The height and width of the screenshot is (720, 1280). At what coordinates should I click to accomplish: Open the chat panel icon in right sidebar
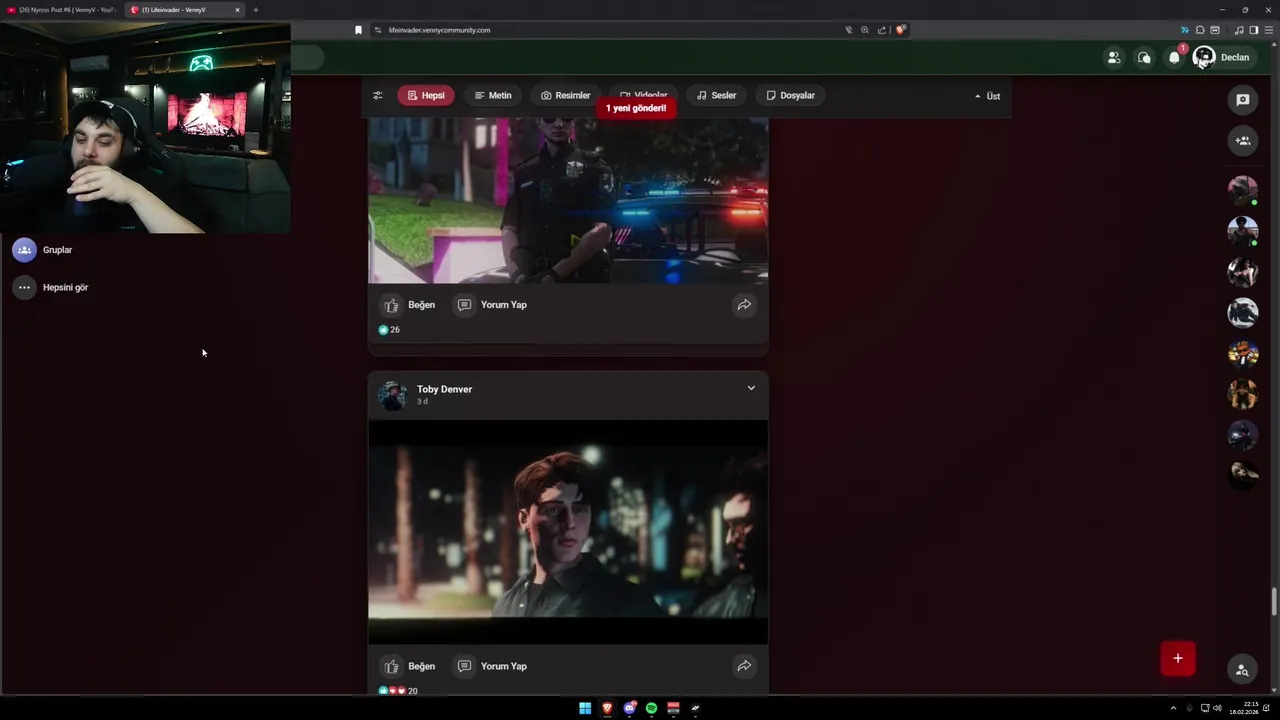coord(1243,99)
